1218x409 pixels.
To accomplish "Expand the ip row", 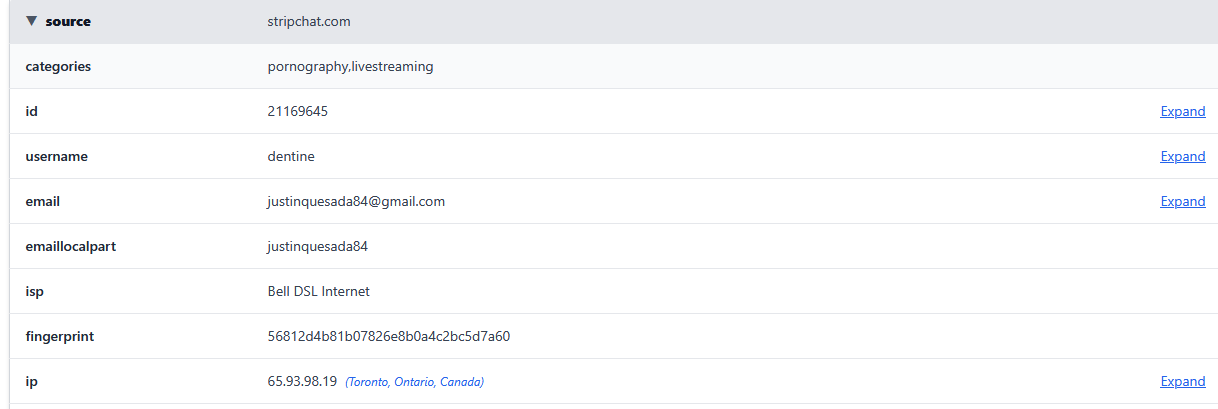I will [1182, 381].
